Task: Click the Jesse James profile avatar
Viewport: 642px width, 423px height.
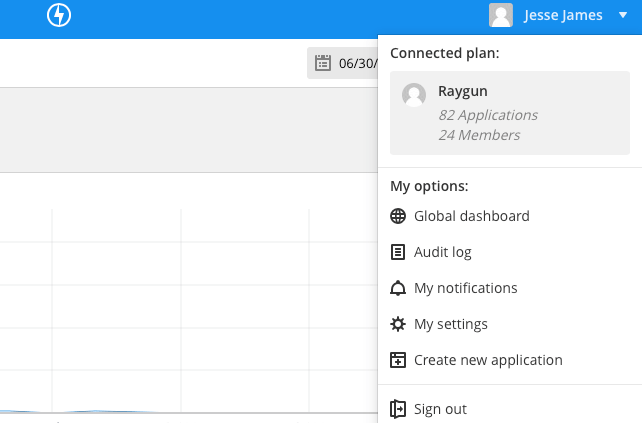Action: [501, 15]
